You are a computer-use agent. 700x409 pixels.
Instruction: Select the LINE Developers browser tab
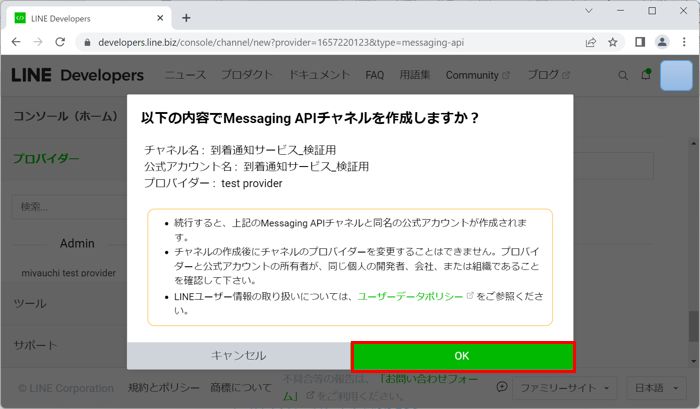pos(89,18)
